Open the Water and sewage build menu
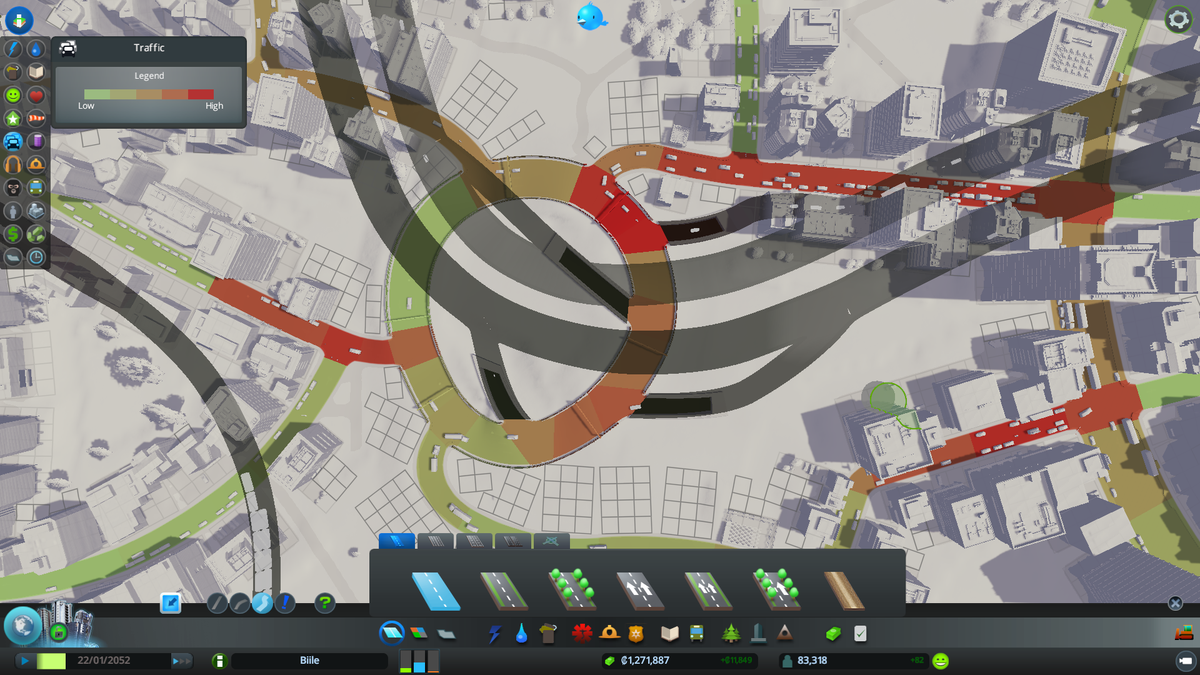This screenshot has width=1200, height=675. [x=522, y=633]
